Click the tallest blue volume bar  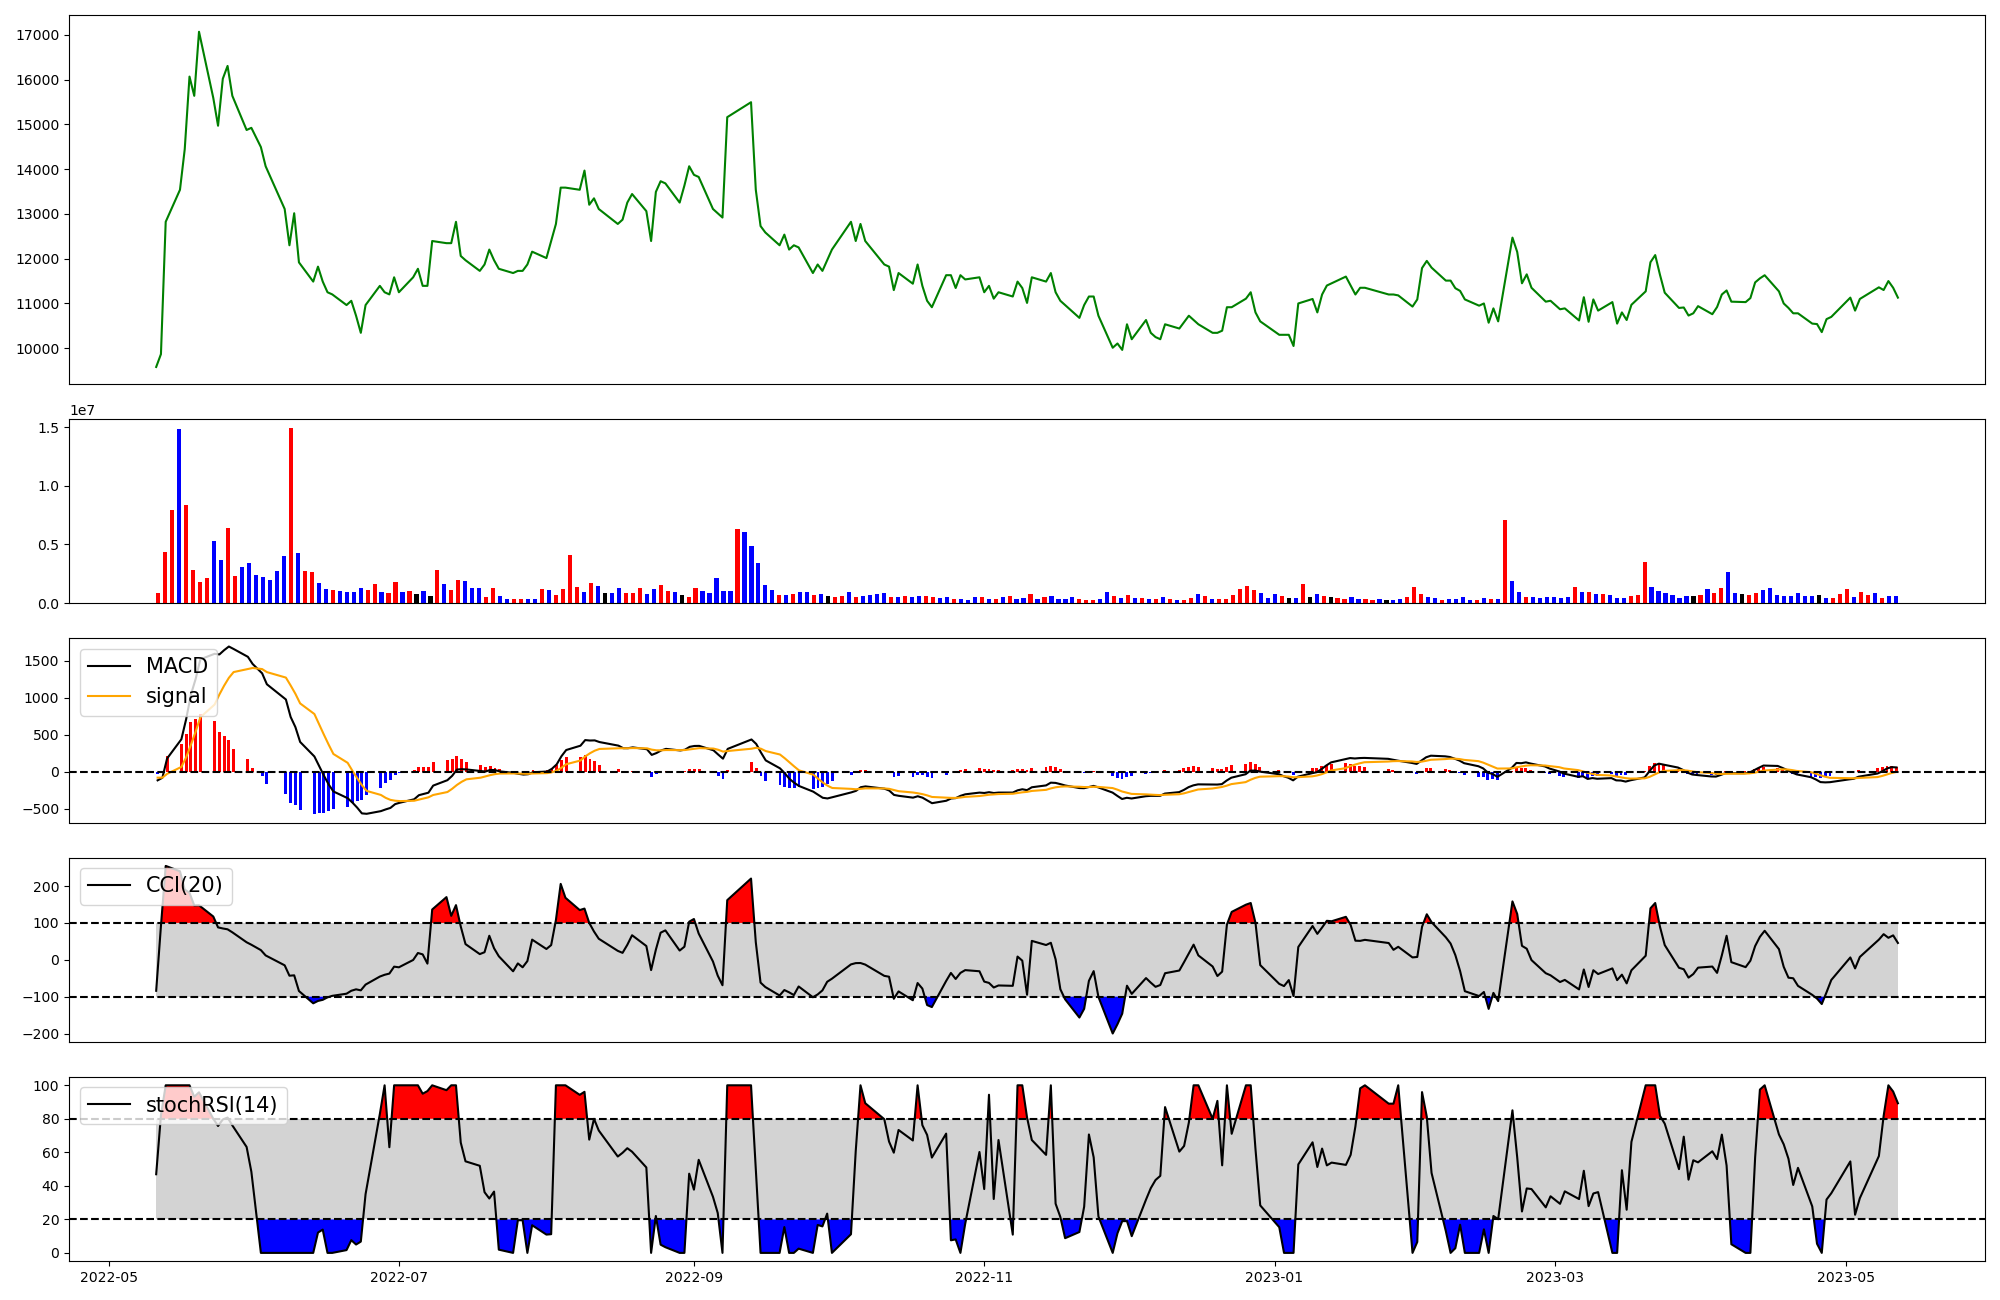[x=179, y=515]
